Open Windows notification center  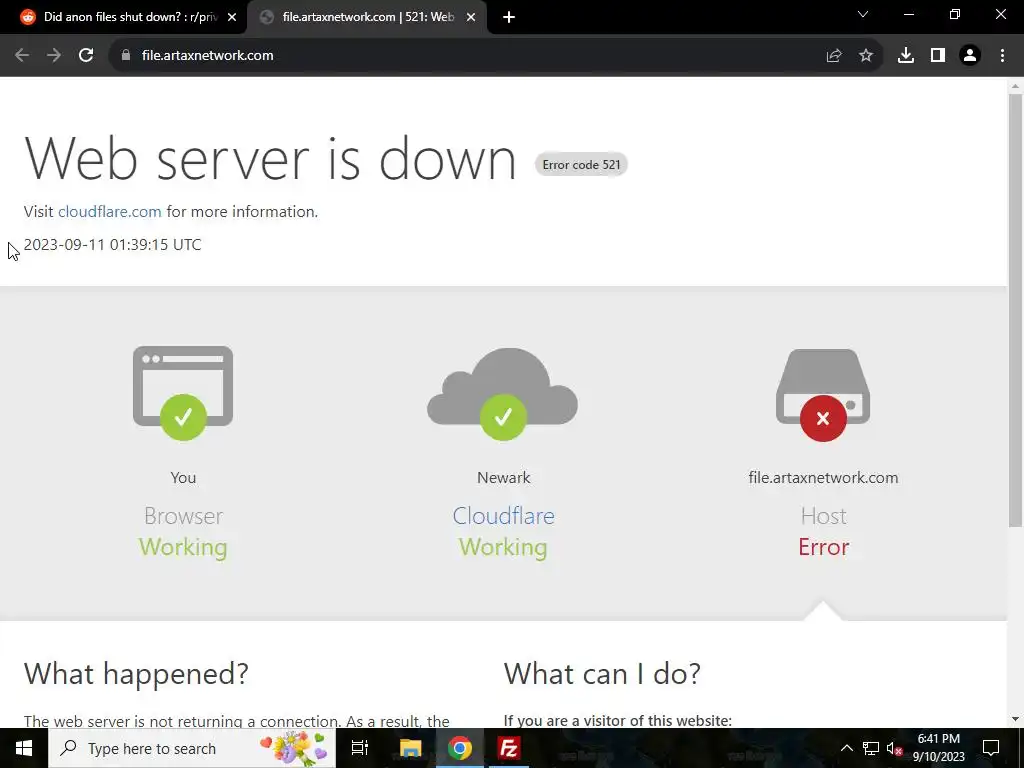(991, 748)
